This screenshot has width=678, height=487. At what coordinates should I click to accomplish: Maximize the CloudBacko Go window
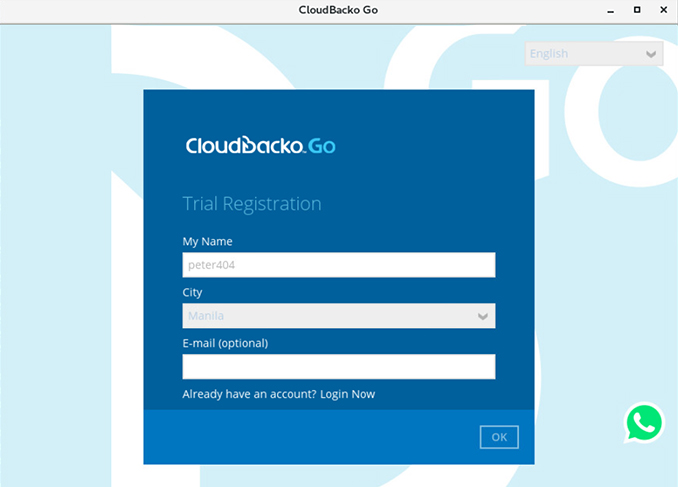637,10
